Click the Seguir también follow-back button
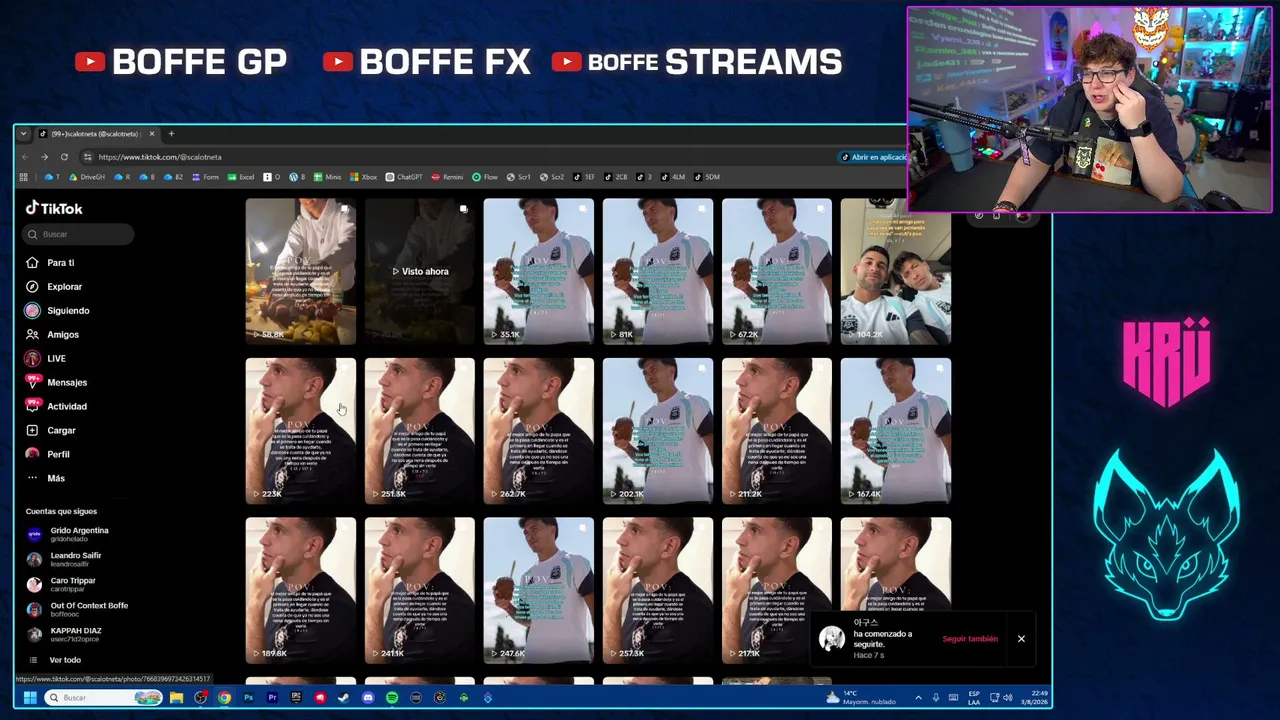The height and width of the screenshot is (720, 1280). pyautogui.click(x=970, y=639)
